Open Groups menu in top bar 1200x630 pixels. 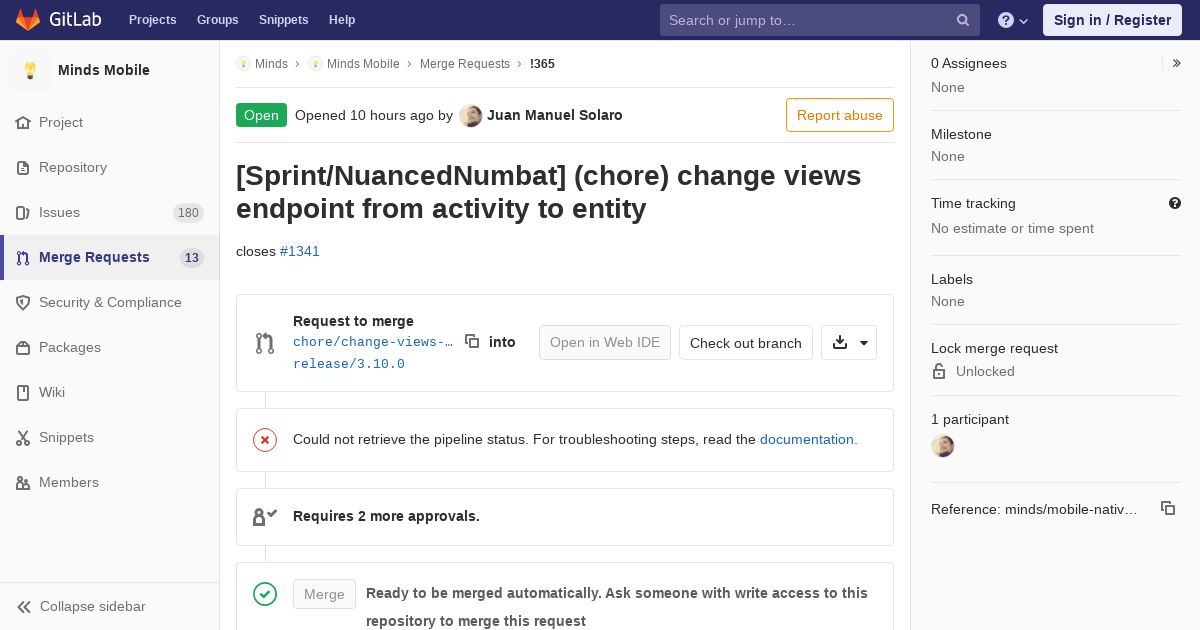pos(218,20)
